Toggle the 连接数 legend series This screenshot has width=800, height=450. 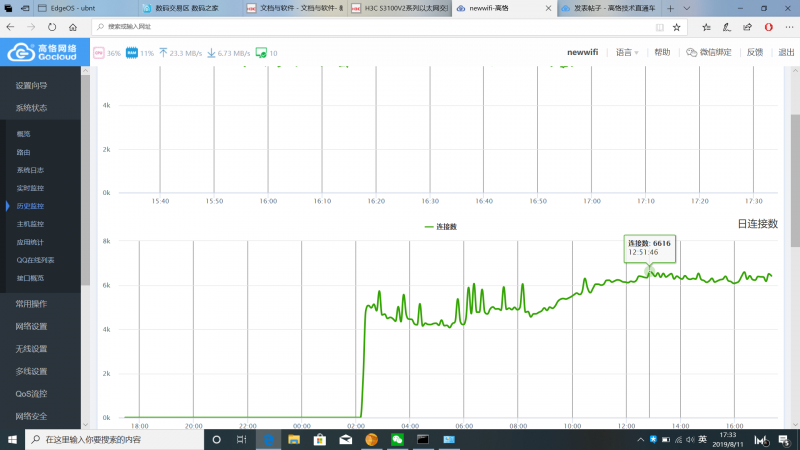click(441, 227)
